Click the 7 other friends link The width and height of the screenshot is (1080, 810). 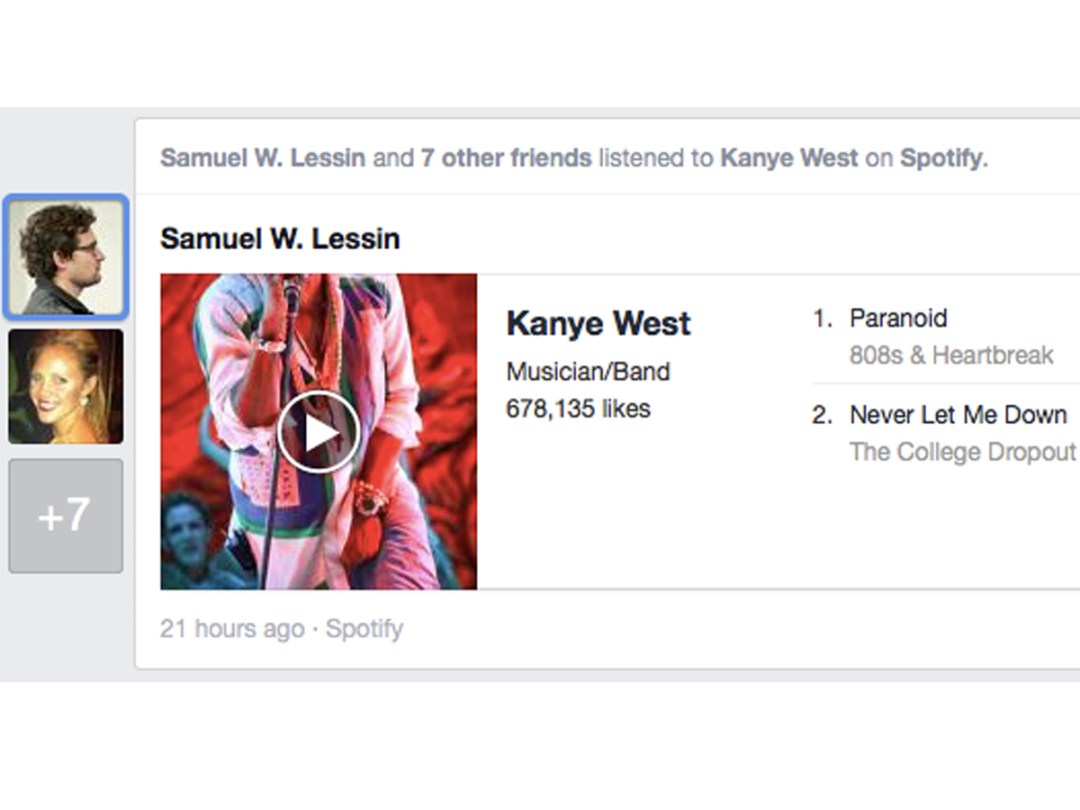click(x=506, y=158)
